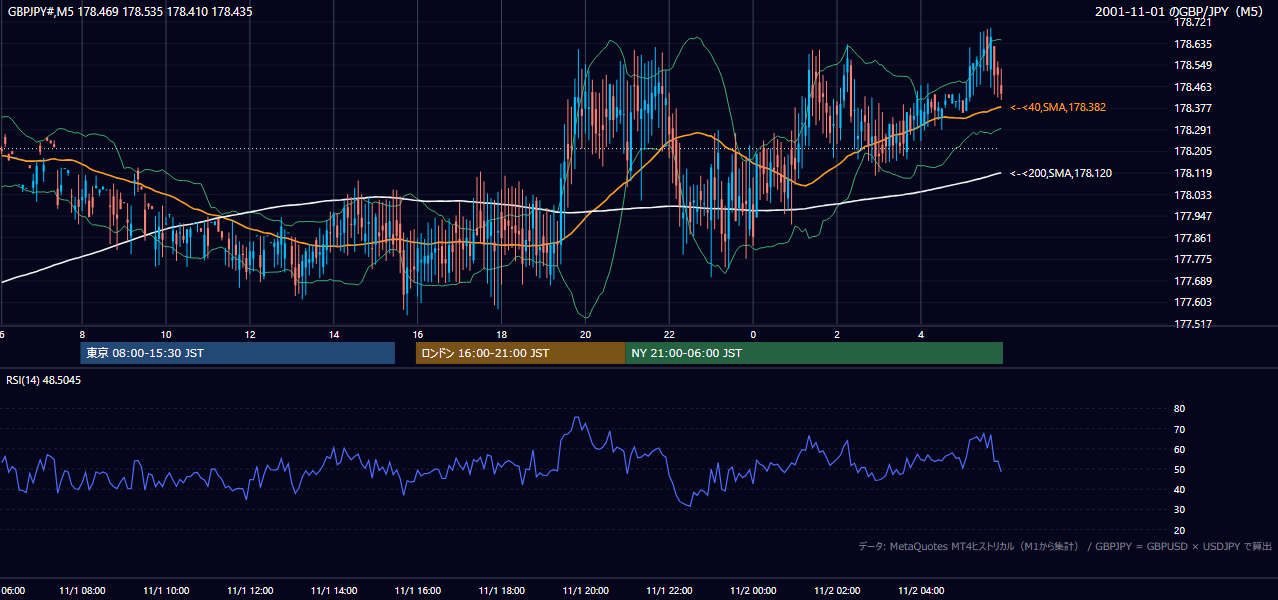Screen dimensions: 1278x600
Task: Click RSI scale level 20
Action: (1179, 530)
